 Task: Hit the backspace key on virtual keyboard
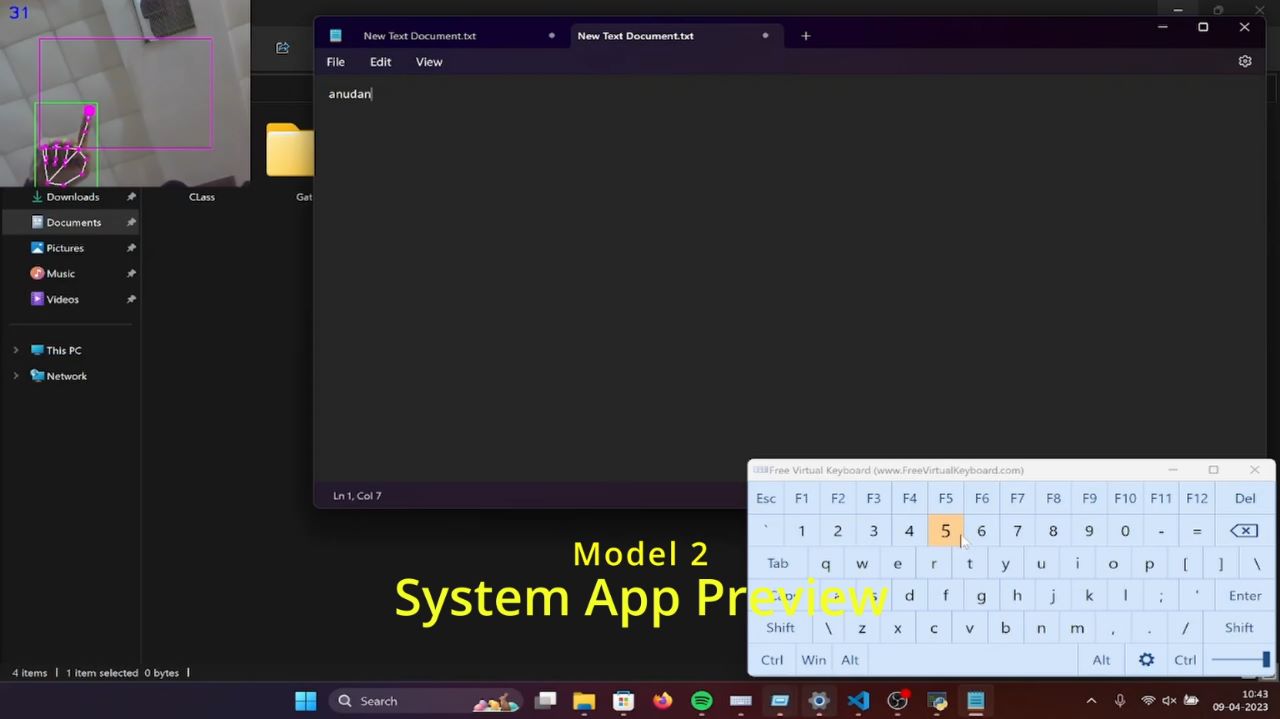pyautogui.click(x=1244, y=531)
